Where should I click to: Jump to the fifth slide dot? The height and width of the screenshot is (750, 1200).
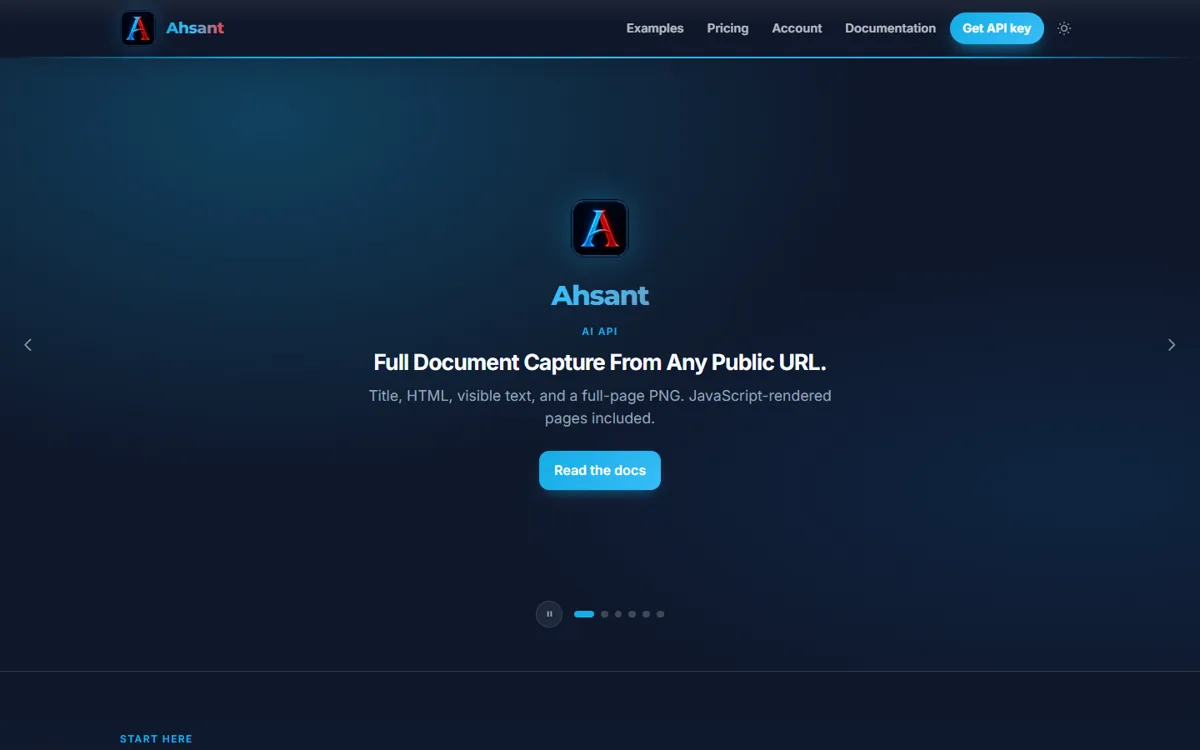pos(646,614)
